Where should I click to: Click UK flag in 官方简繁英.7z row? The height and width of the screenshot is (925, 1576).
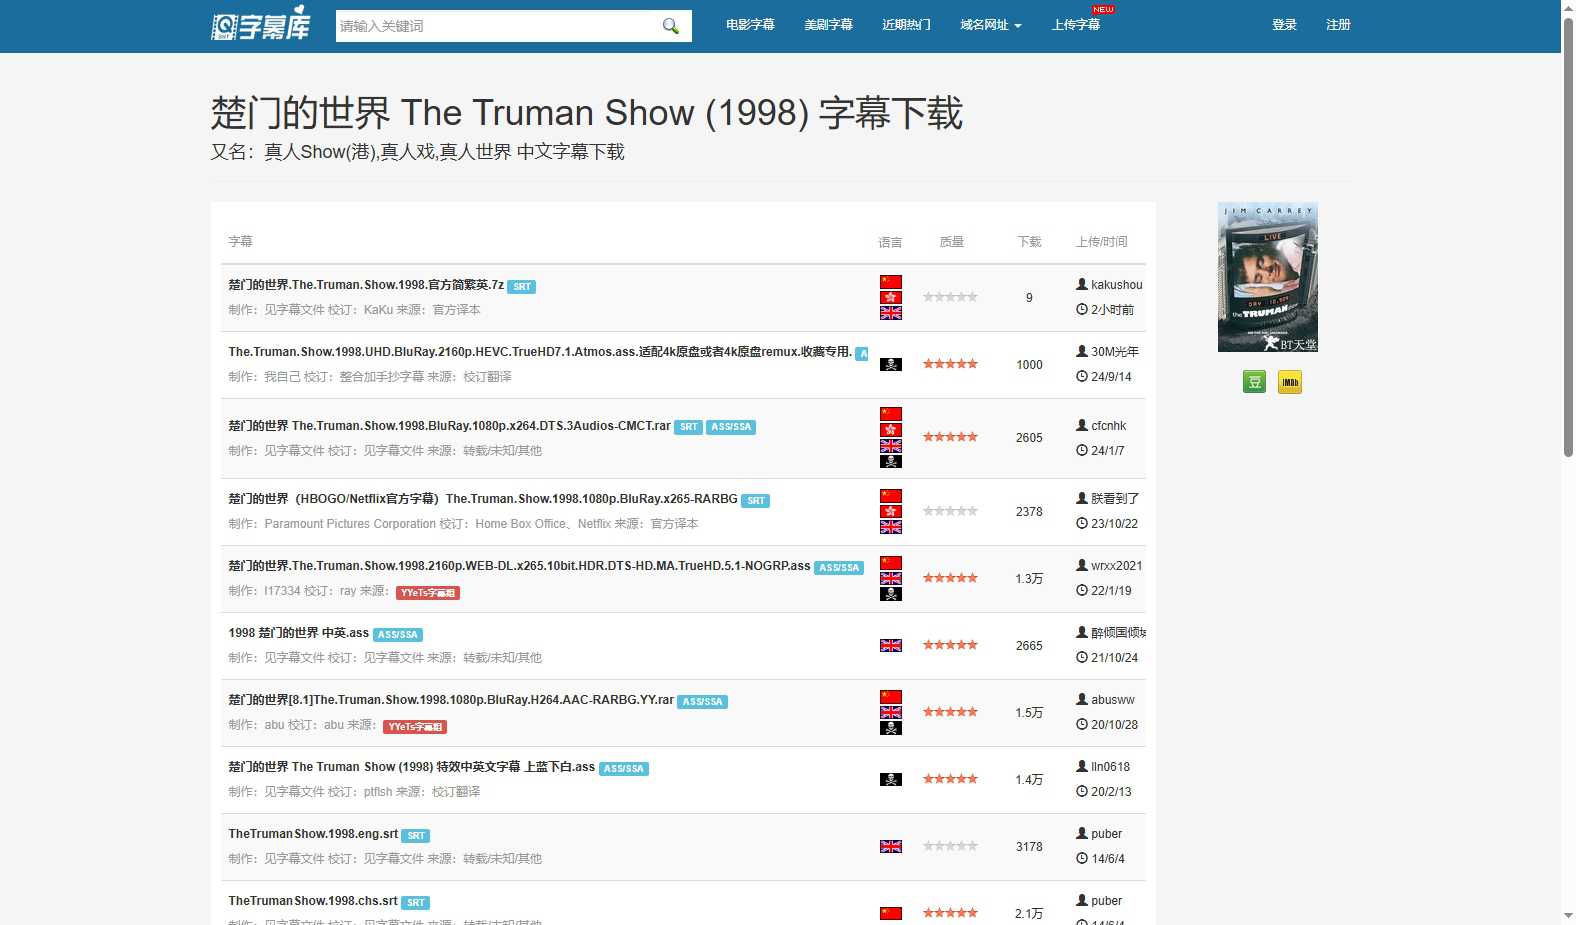pos(891,313)
